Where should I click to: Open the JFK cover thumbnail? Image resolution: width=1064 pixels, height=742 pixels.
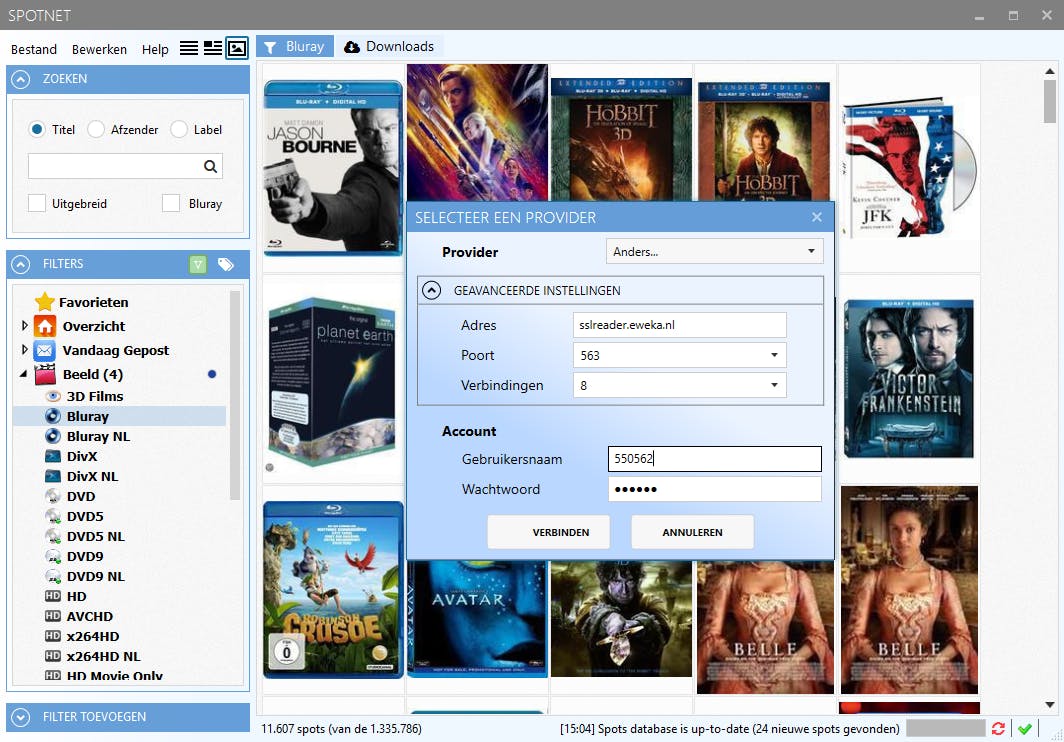pyautogui.click(x=909, y=168)
